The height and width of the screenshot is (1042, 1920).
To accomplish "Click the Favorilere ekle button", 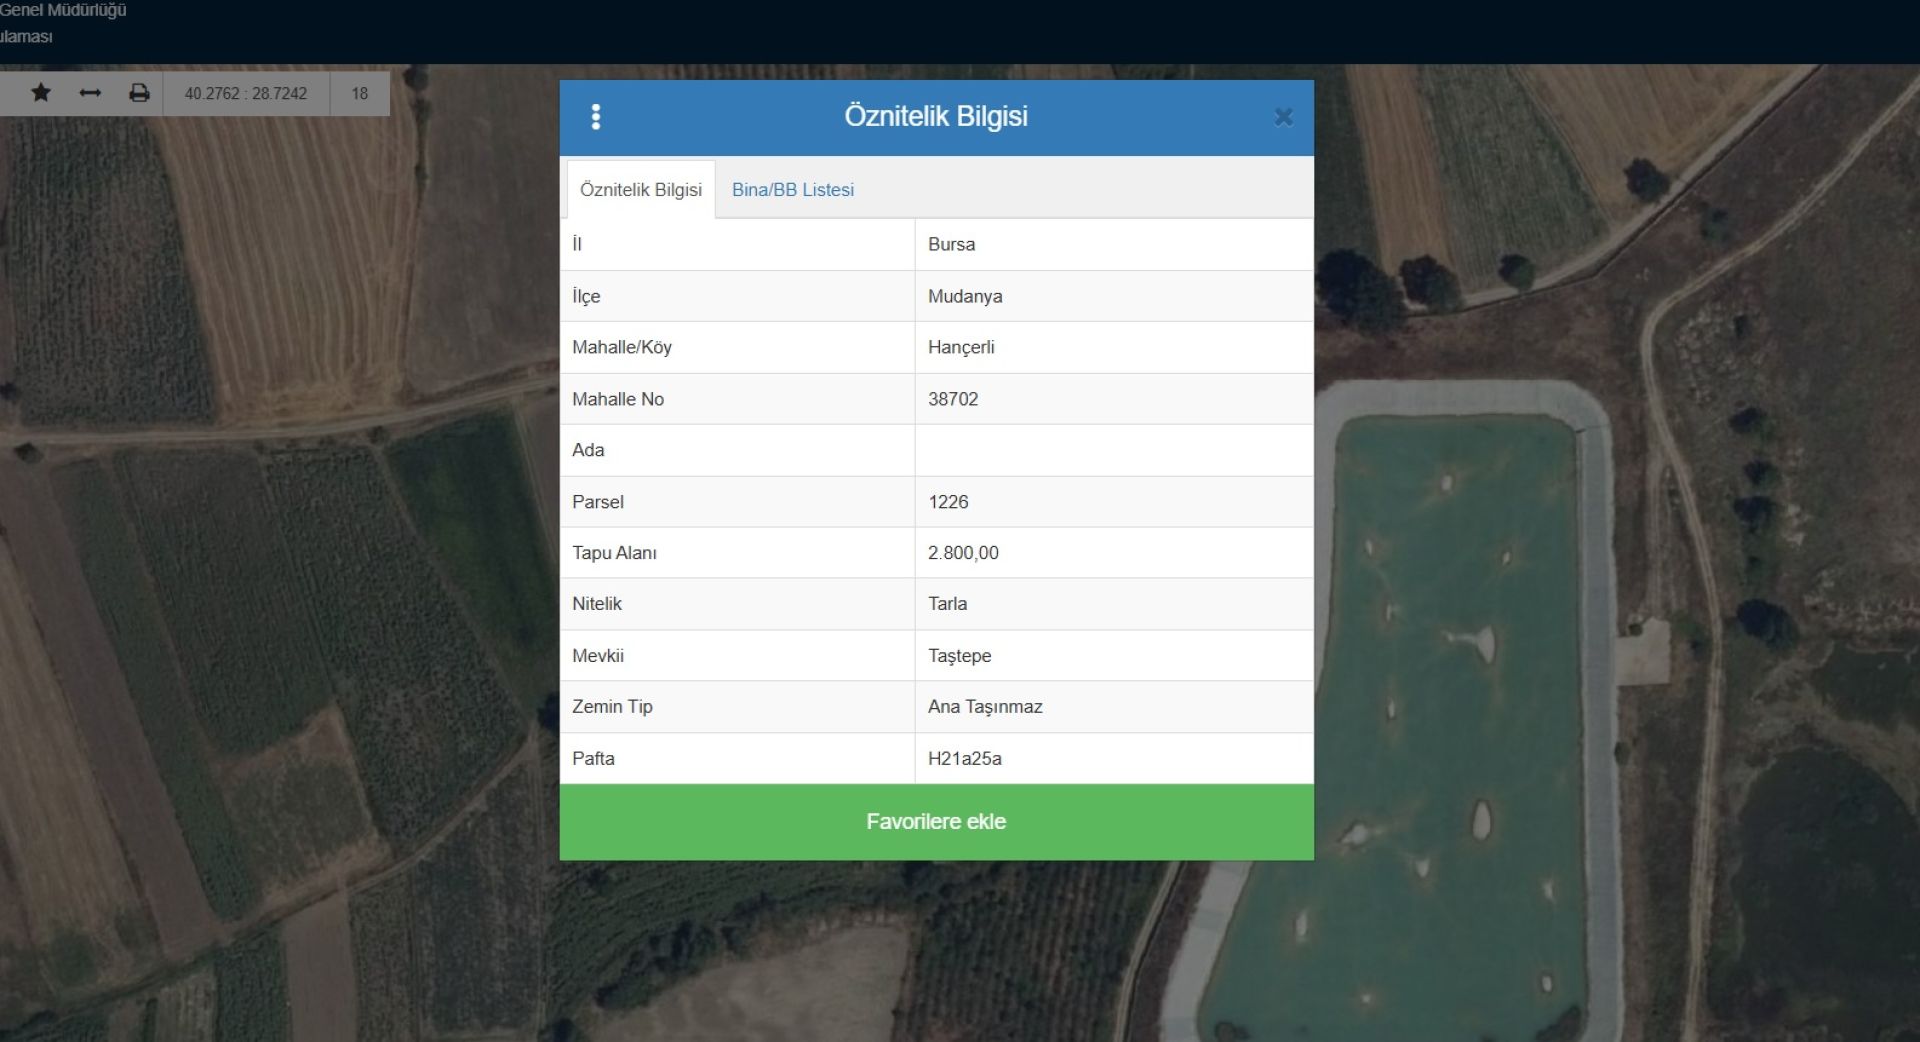I will click(936, 822).
